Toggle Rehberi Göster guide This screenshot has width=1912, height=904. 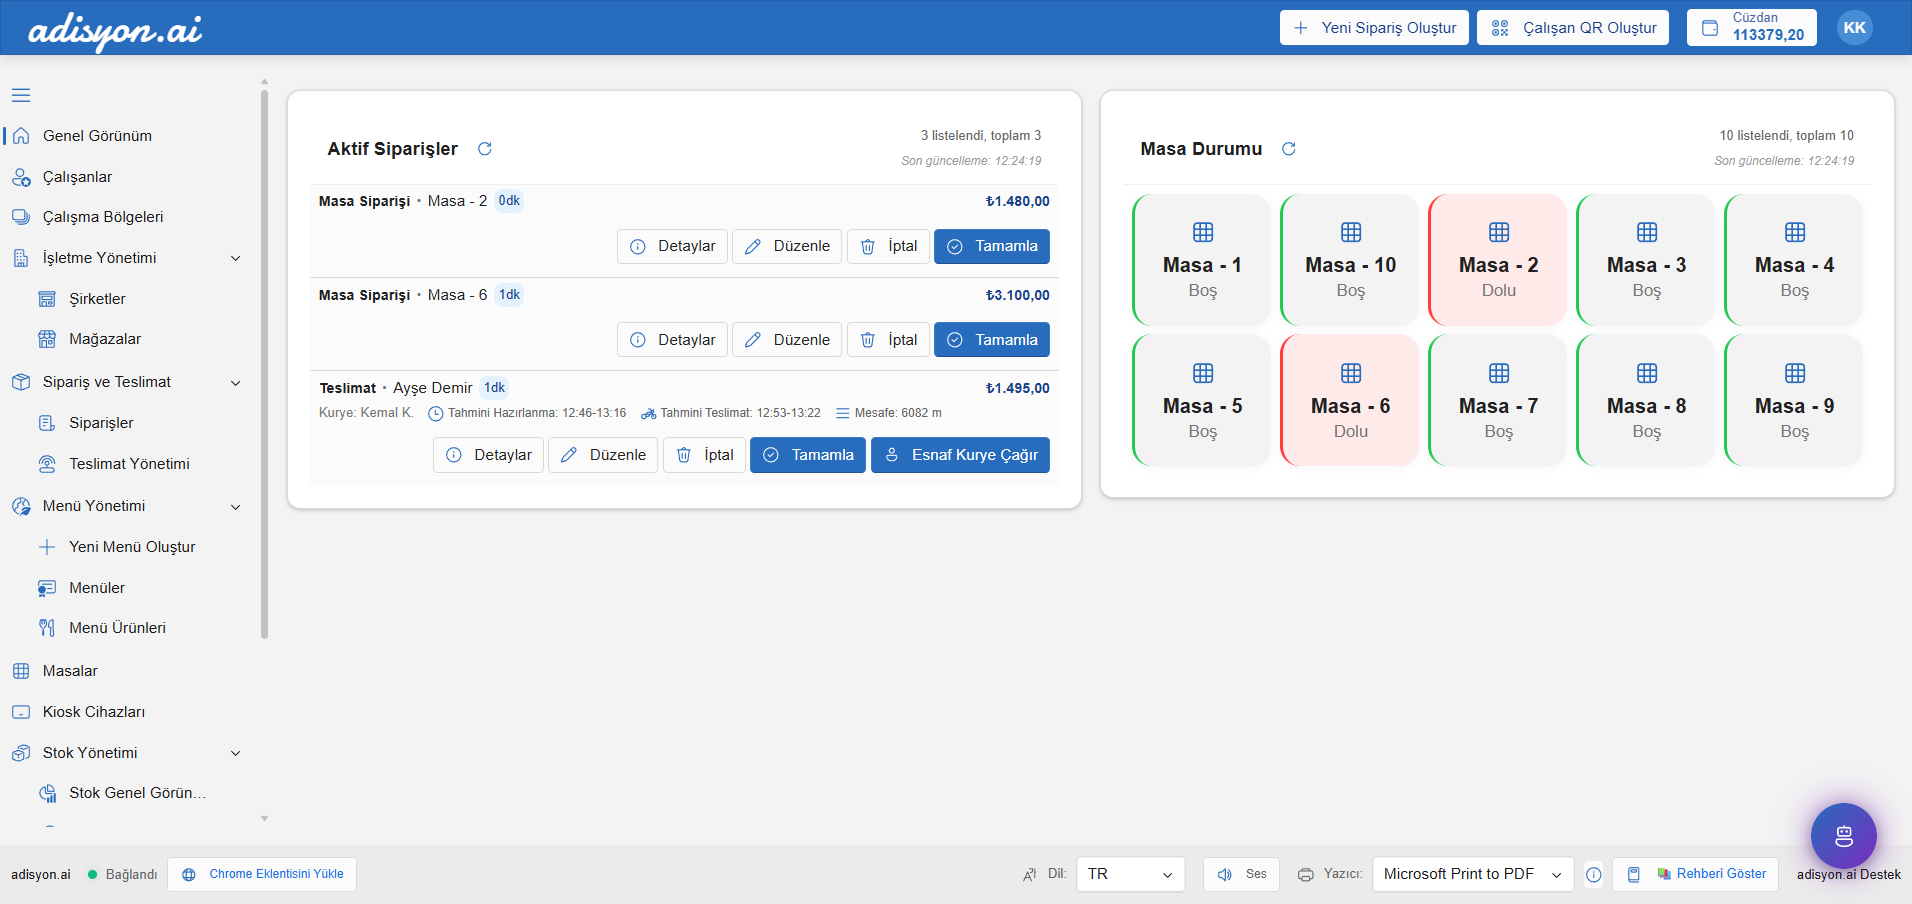coord(1696,874)
